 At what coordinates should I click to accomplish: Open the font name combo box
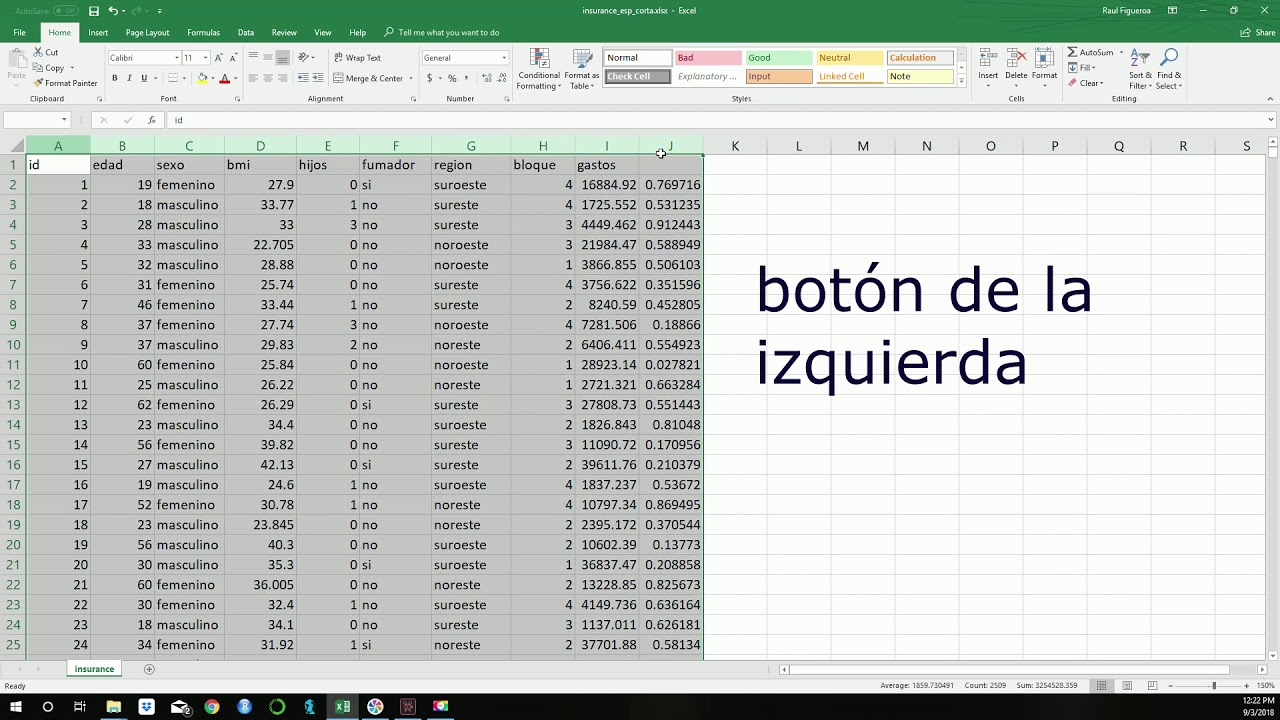point(144,58)
